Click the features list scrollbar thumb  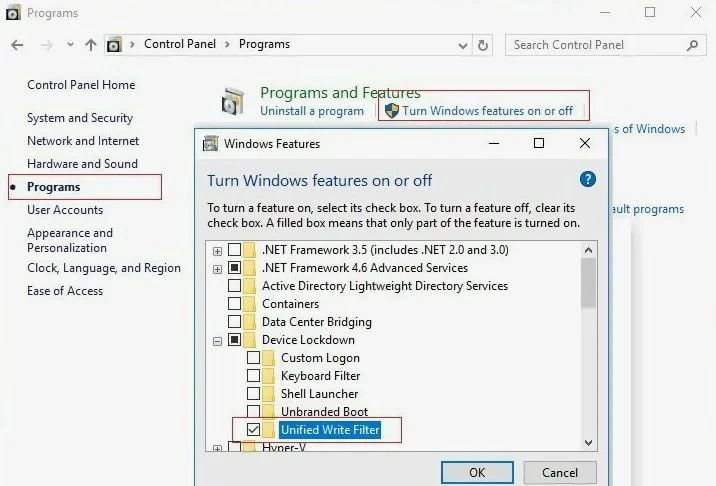tap(588, 283)
